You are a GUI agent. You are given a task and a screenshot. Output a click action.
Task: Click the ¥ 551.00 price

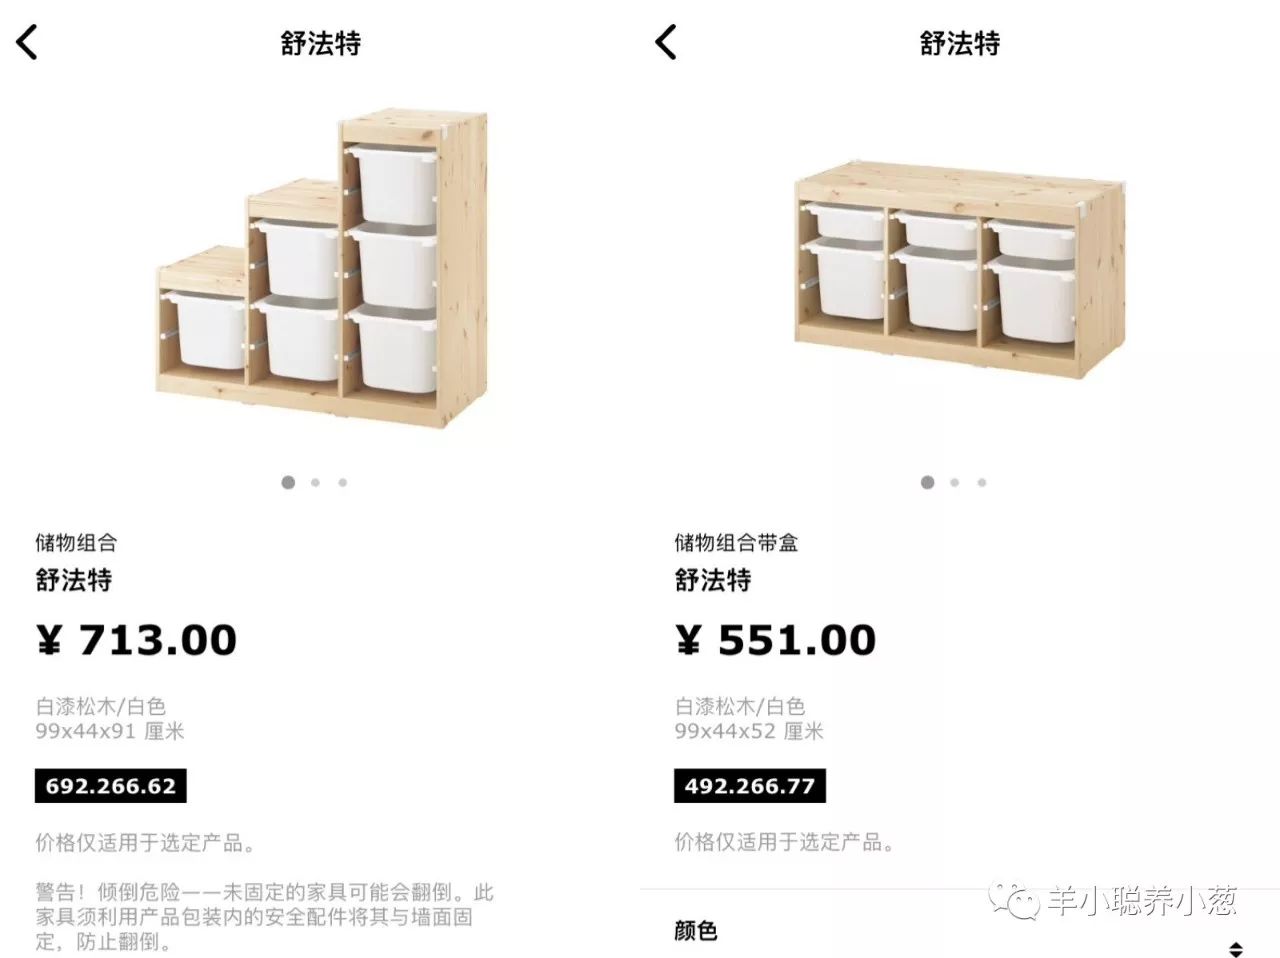[x=775, y=640]
